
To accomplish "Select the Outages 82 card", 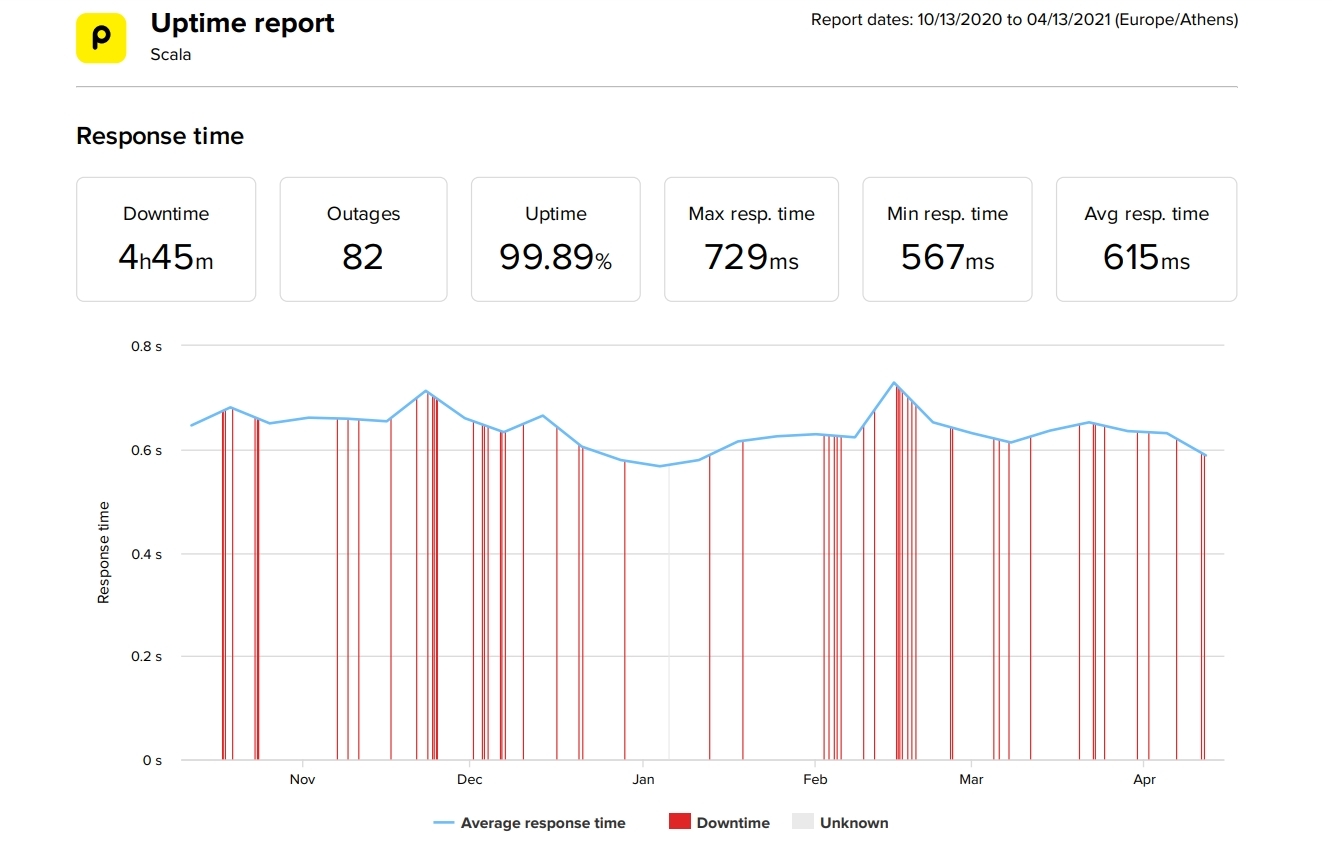I will tap(363, 239).
